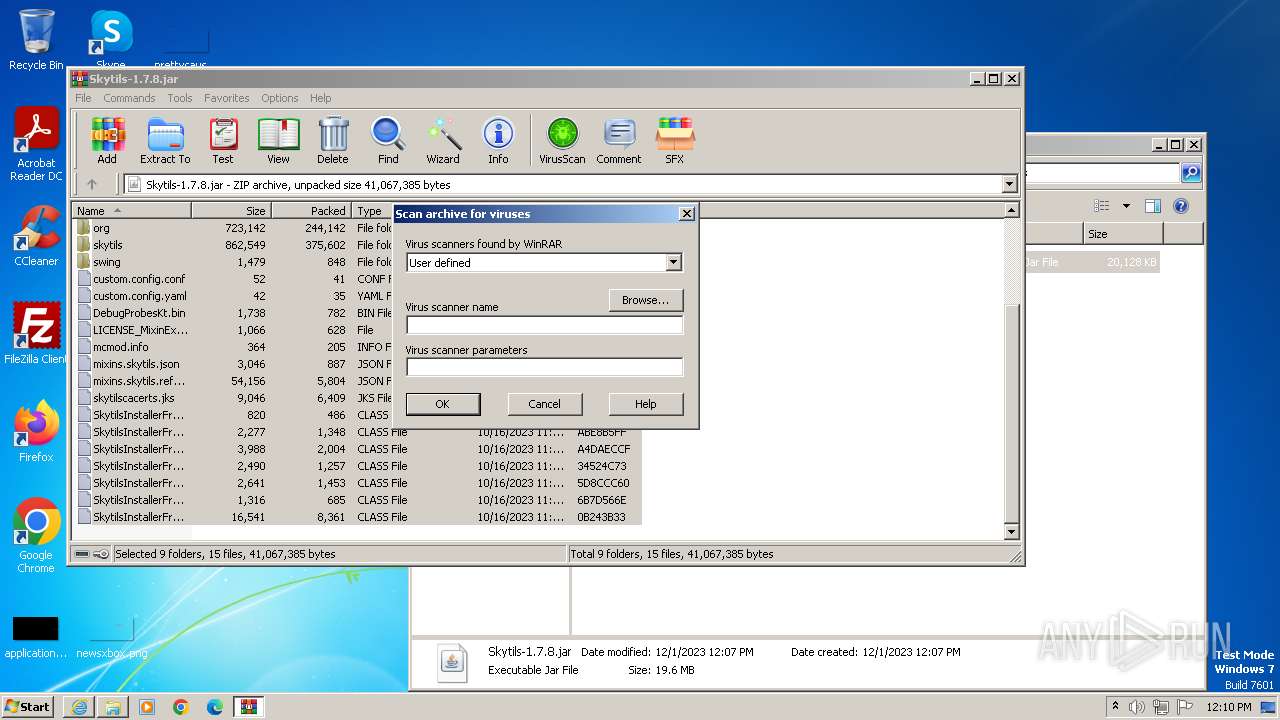Click the Find toolbar icon
1280x720 pixels.
click(x=388, y=140)
